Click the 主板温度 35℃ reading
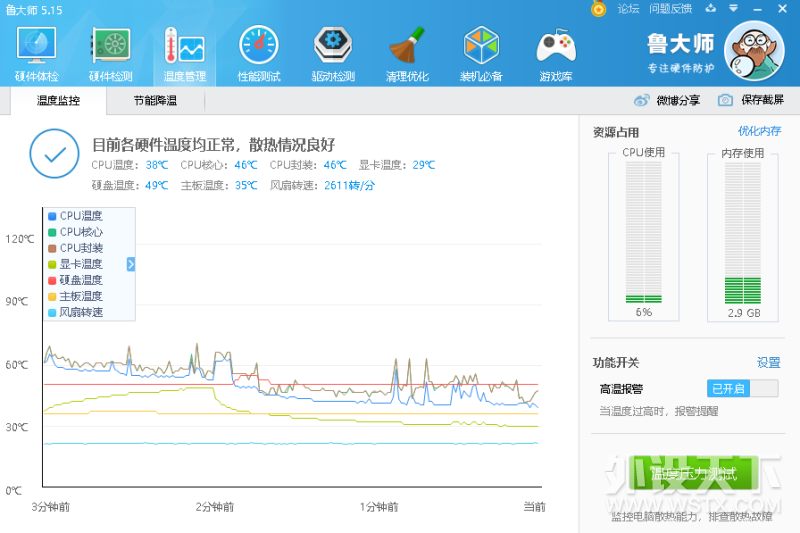800x533 pixels. coord(219,185)
